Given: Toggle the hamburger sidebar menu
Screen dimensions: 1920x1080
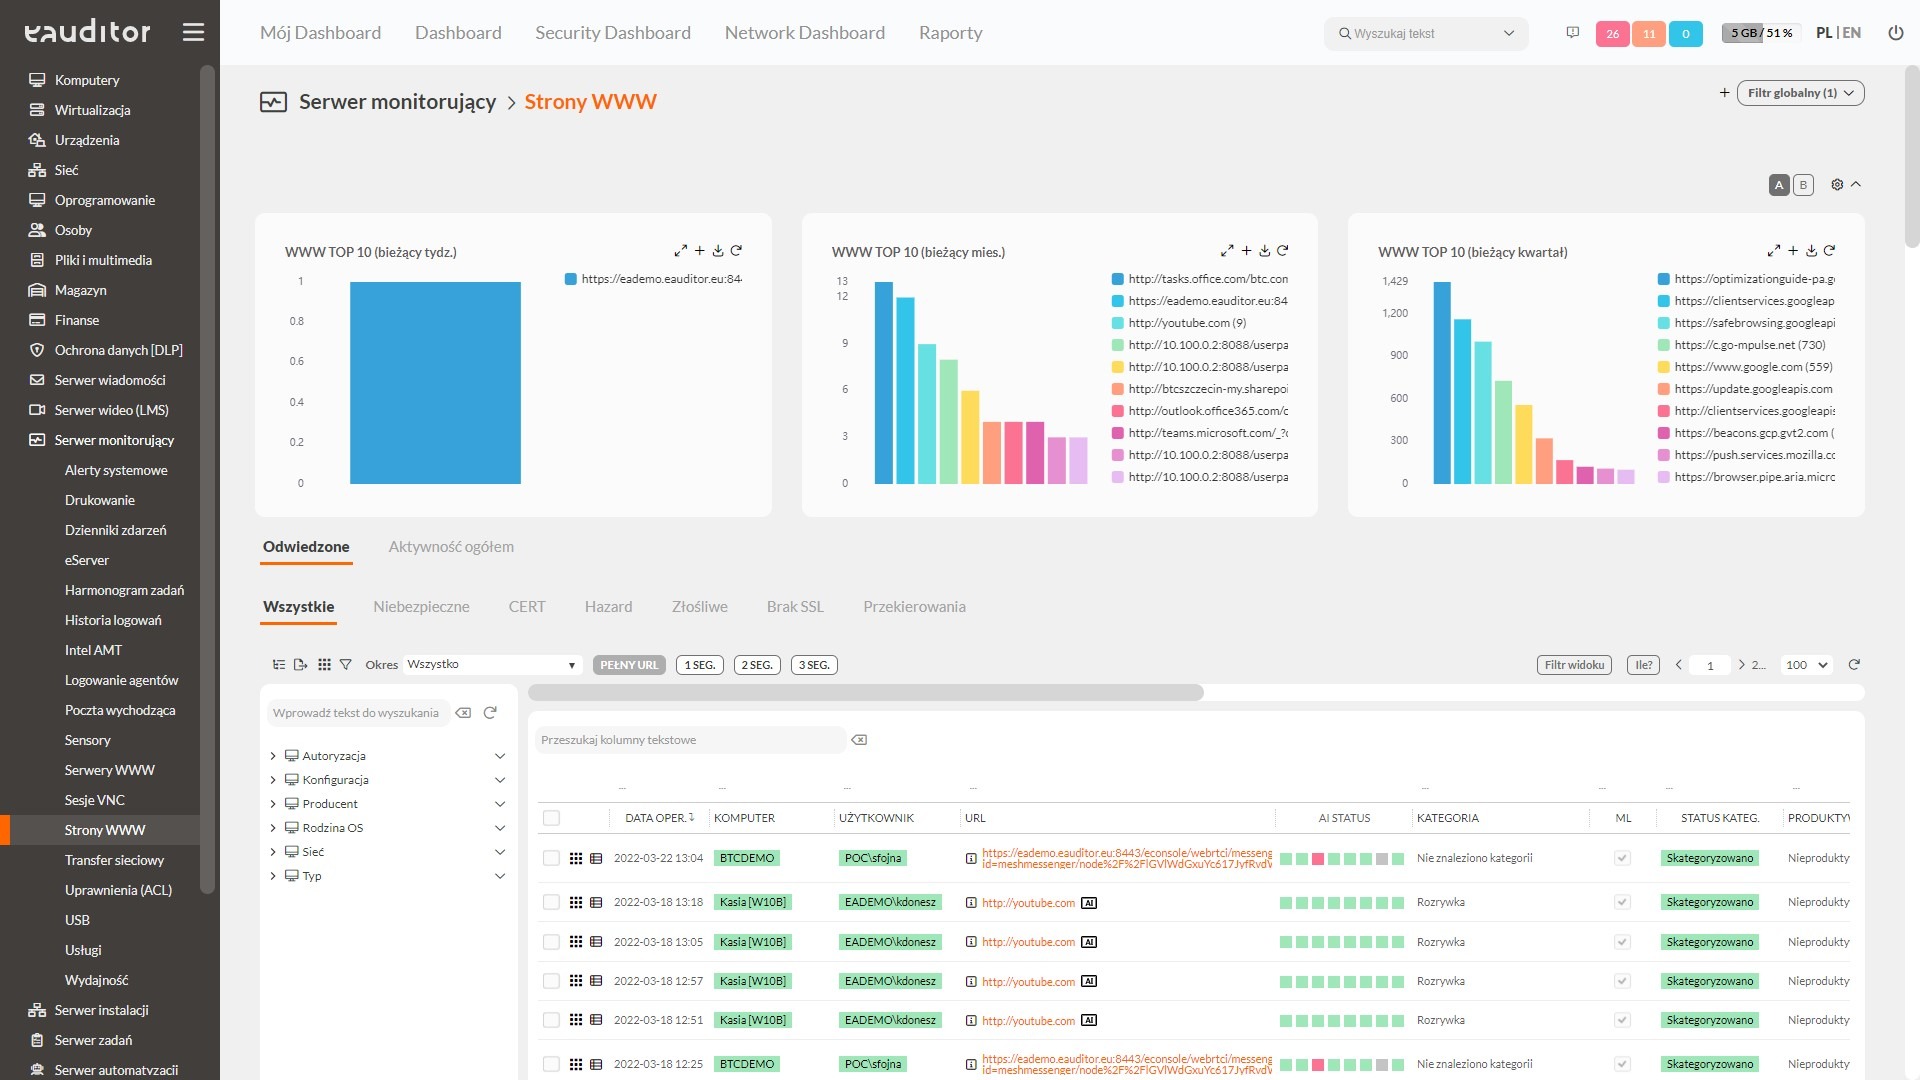Looking at the screenshot, I should pos(193,32).
